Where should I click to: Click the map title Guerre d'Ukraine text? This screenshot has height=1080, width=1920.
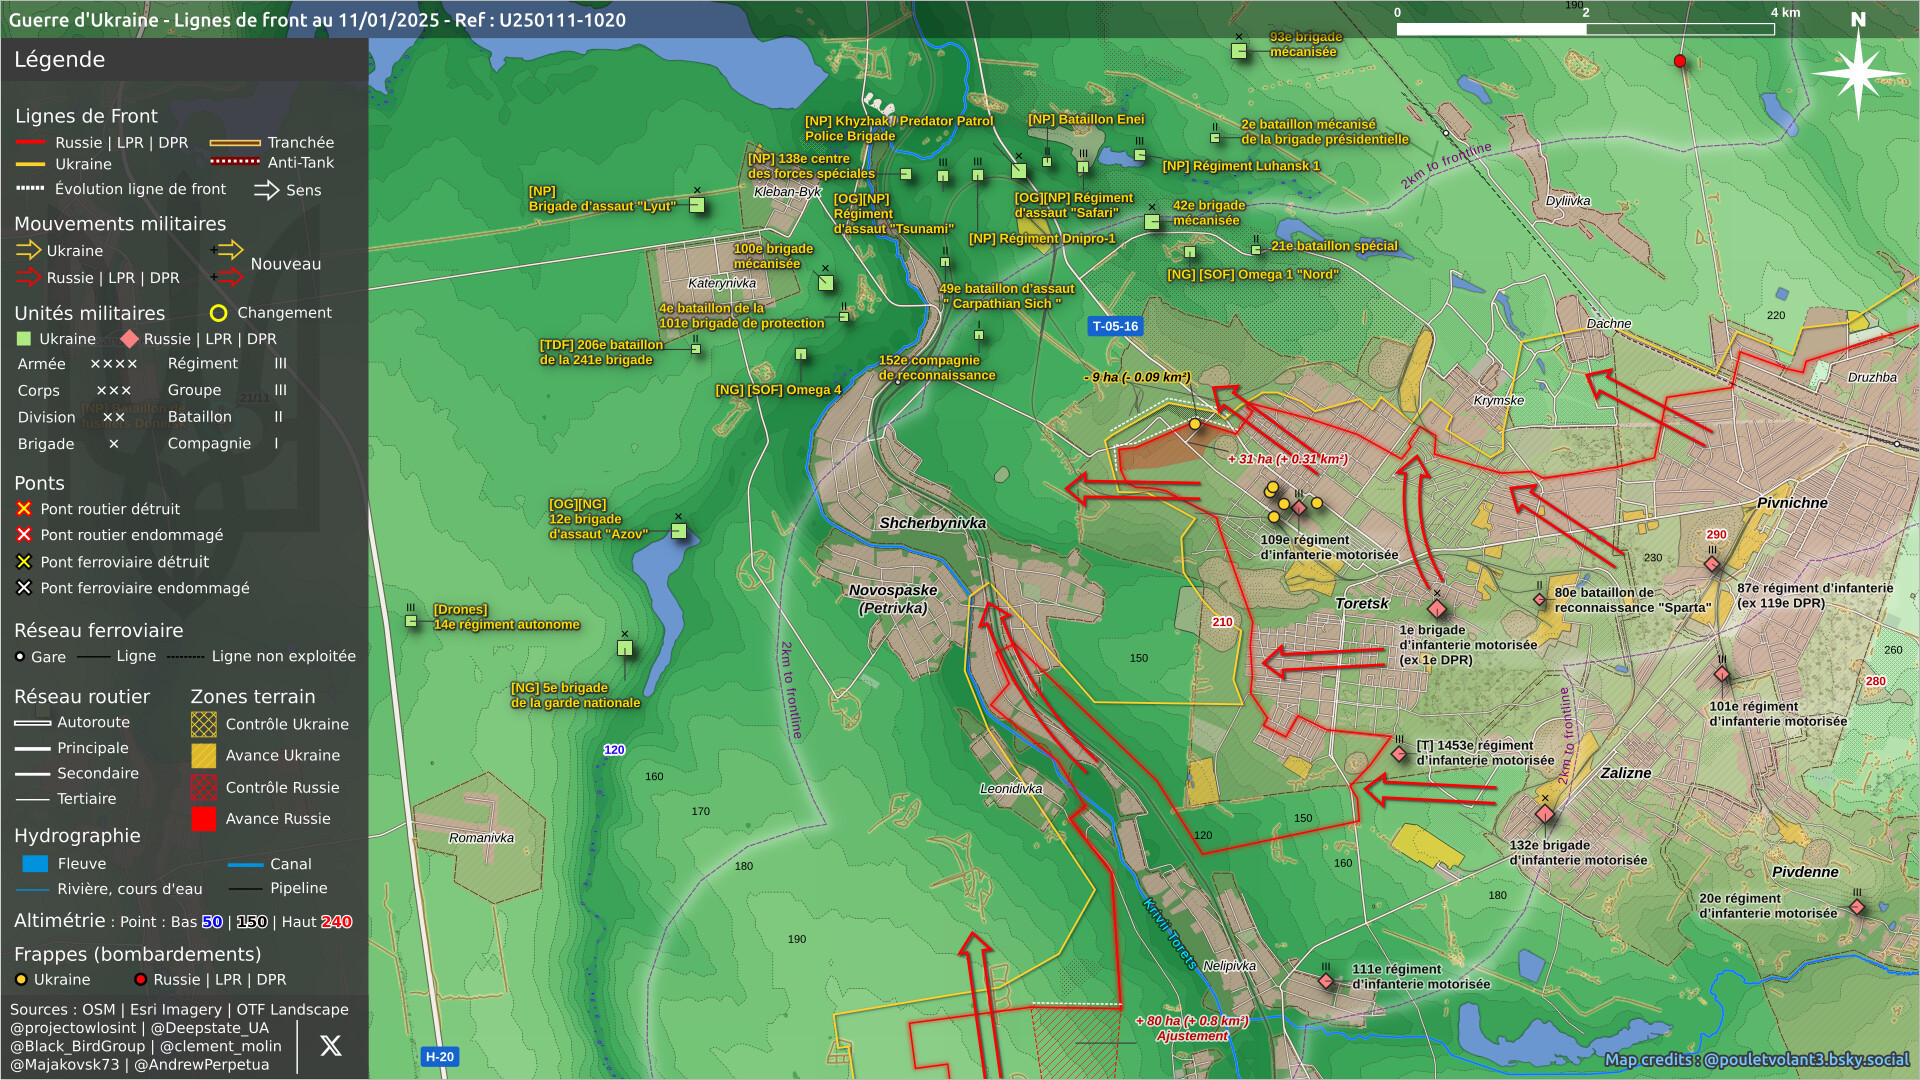click(318, 20)
